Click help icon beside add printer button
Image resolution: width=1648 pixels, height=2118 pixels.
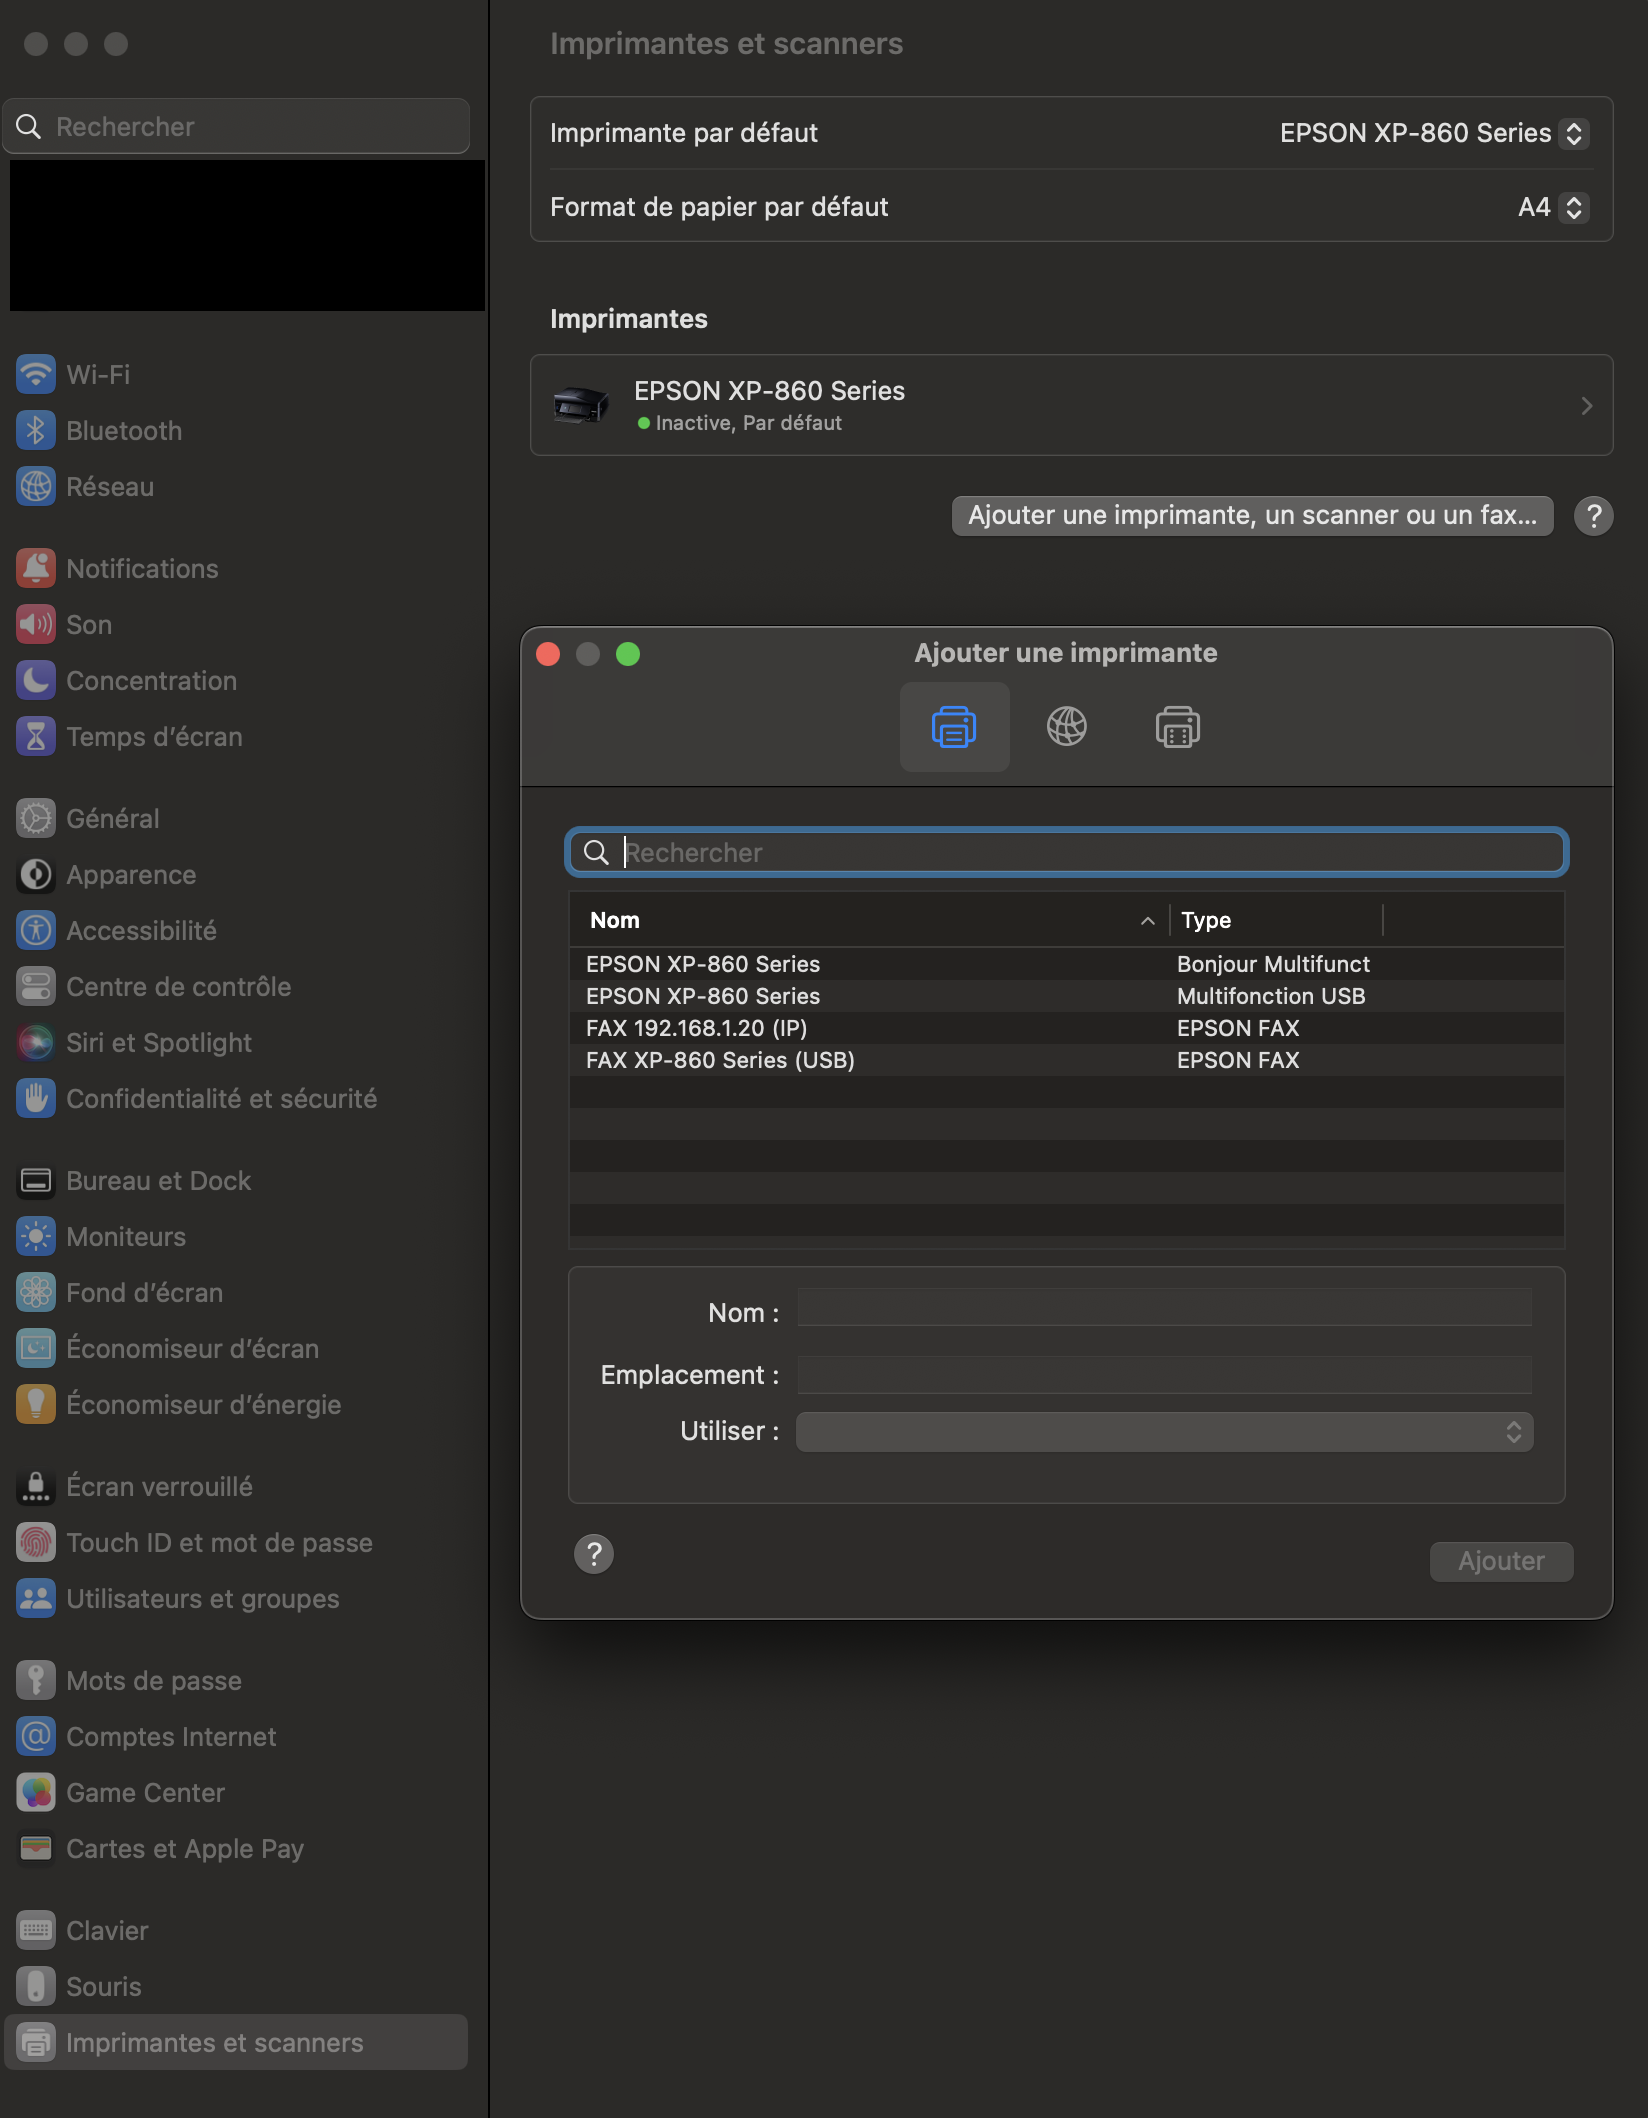(x=1593, y=516)
